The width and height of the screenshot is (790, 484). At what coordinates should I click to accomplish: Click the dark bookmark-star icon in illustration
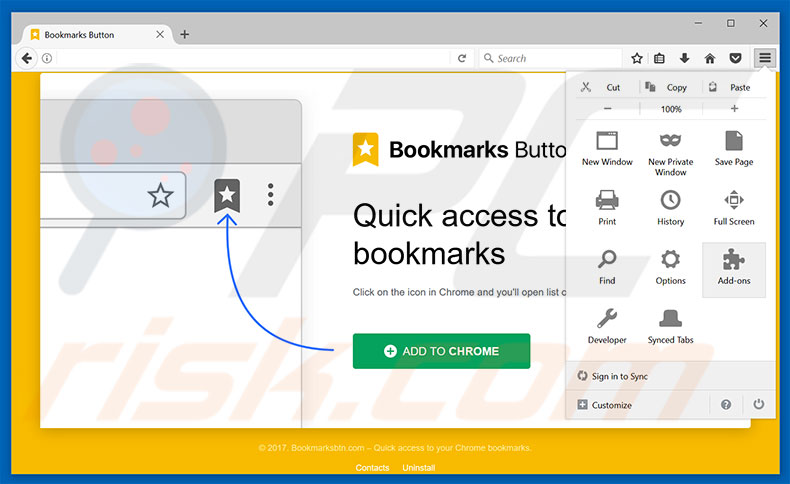227,196
